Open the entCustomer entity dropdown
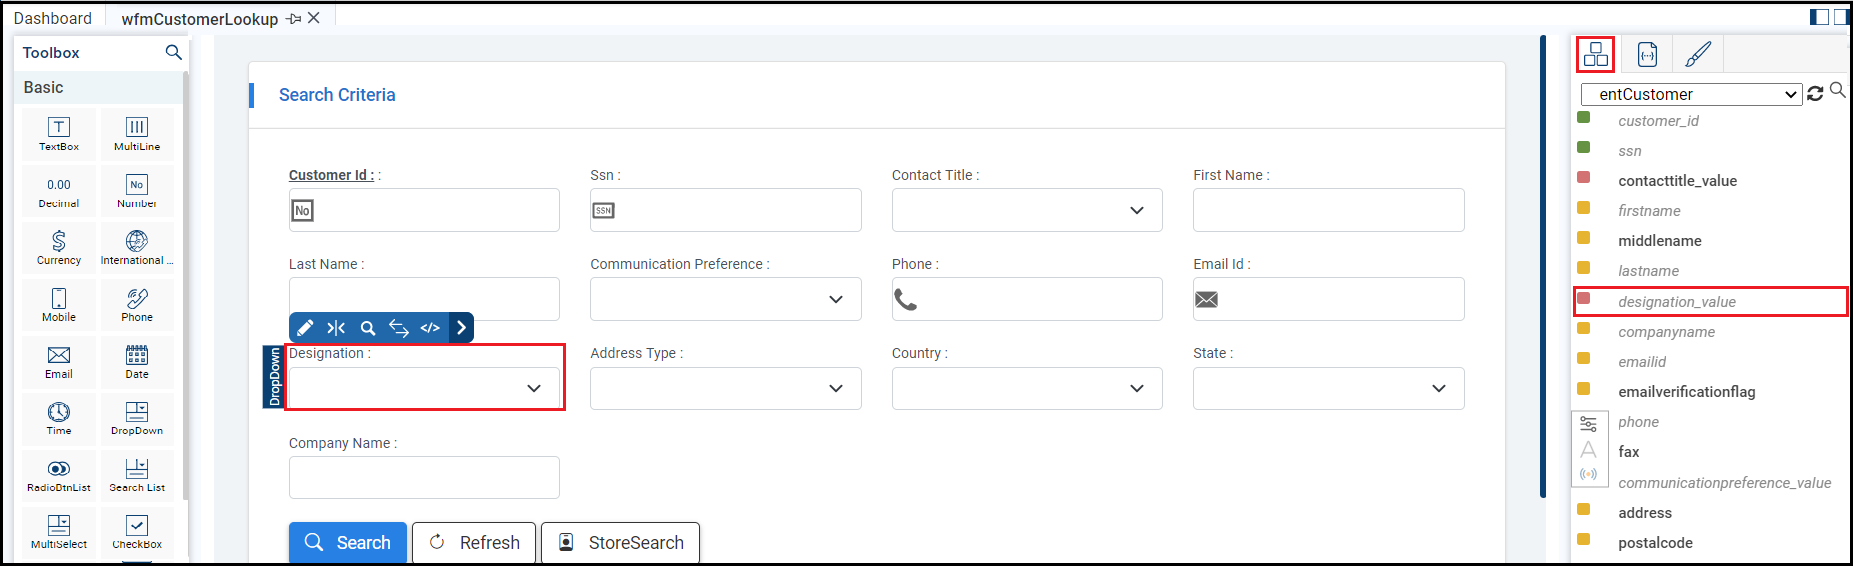1853x567 pixels. tap(1691, 94)
